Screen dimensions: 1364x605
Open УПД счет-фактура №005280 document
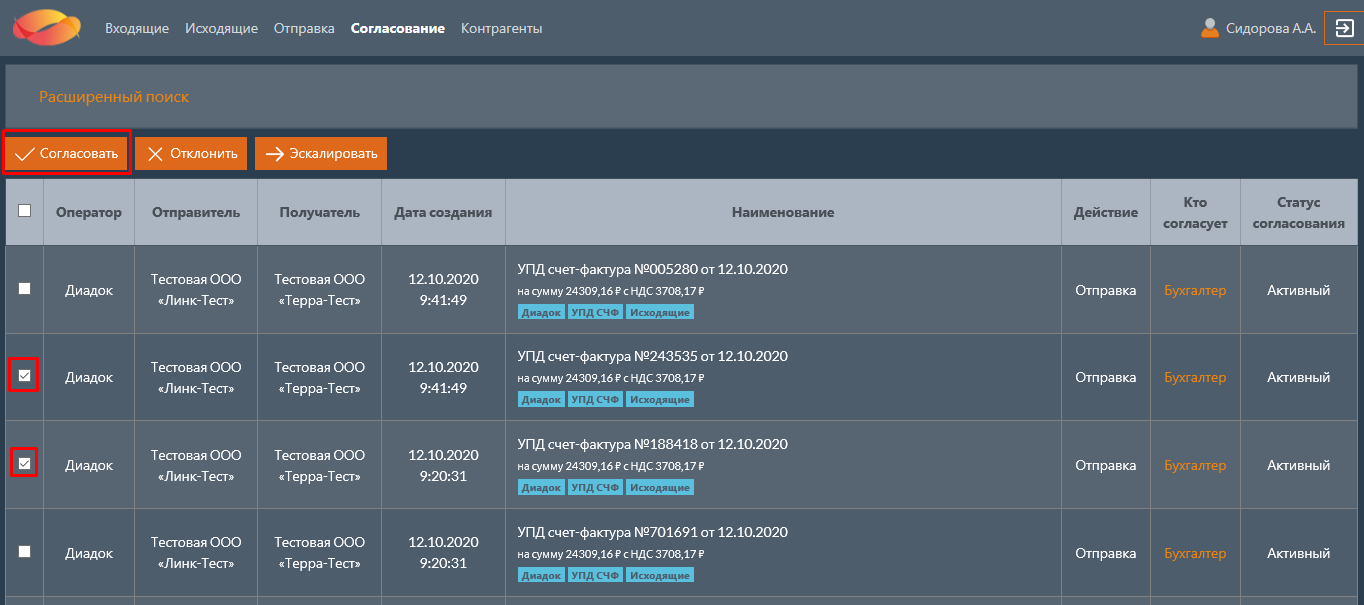[x=653, y=269]
